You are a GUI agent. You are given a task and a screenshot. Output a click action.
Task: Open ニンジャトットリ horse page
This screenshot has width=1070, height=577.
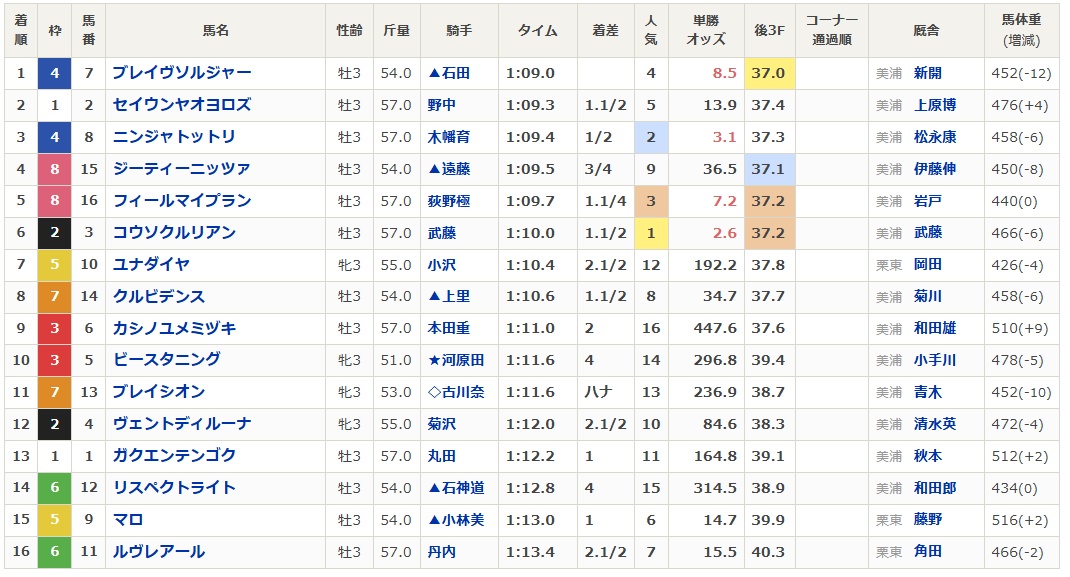174,137
